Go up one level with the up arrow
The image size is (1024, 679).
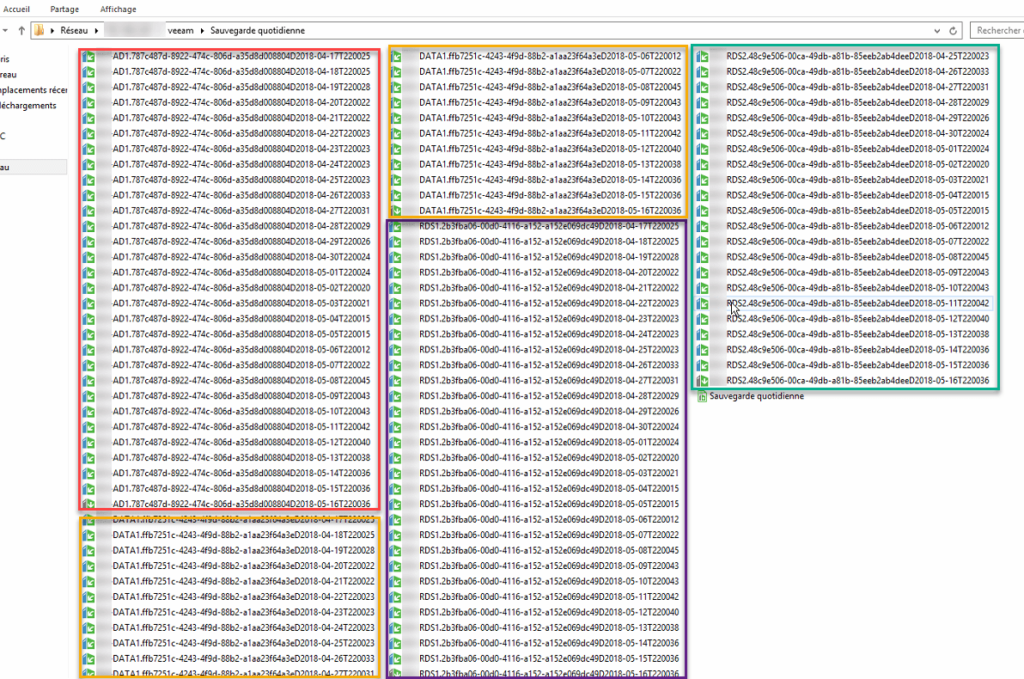point(22,31)
